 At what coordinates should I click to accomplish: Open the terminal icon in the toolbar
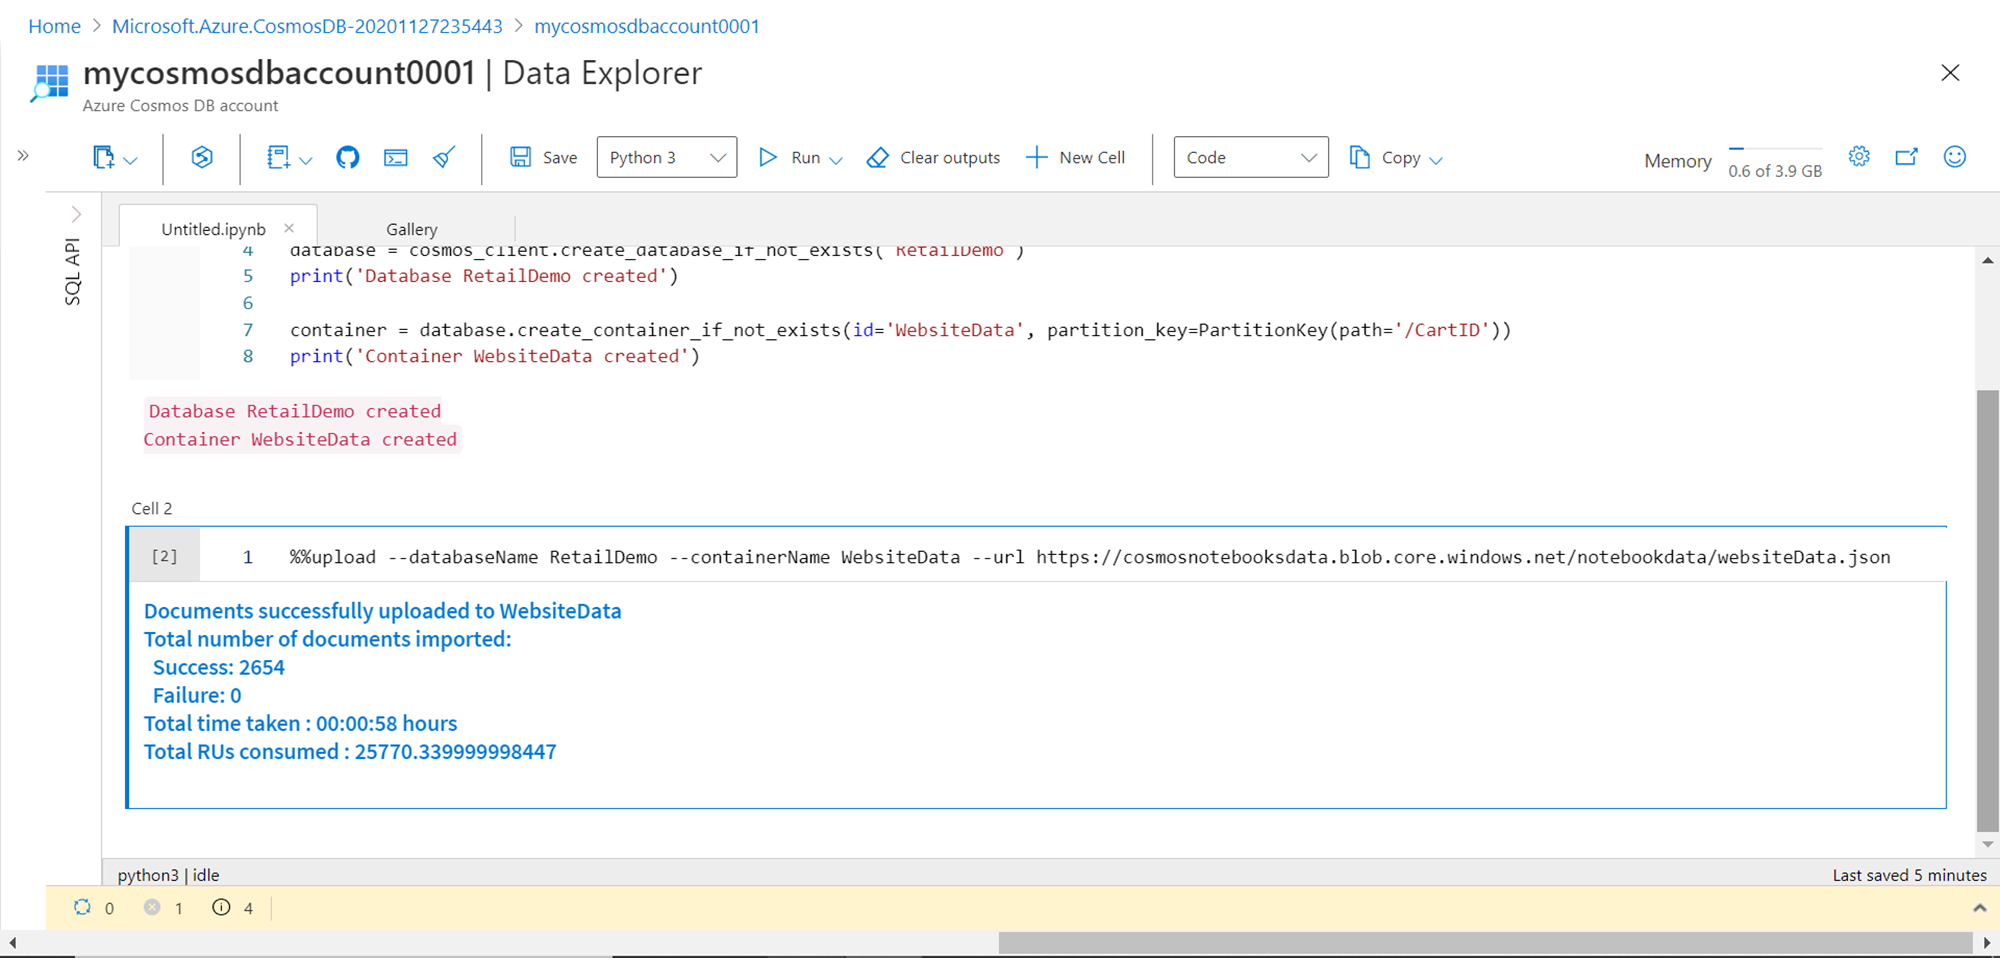click(x=396, y=157)
